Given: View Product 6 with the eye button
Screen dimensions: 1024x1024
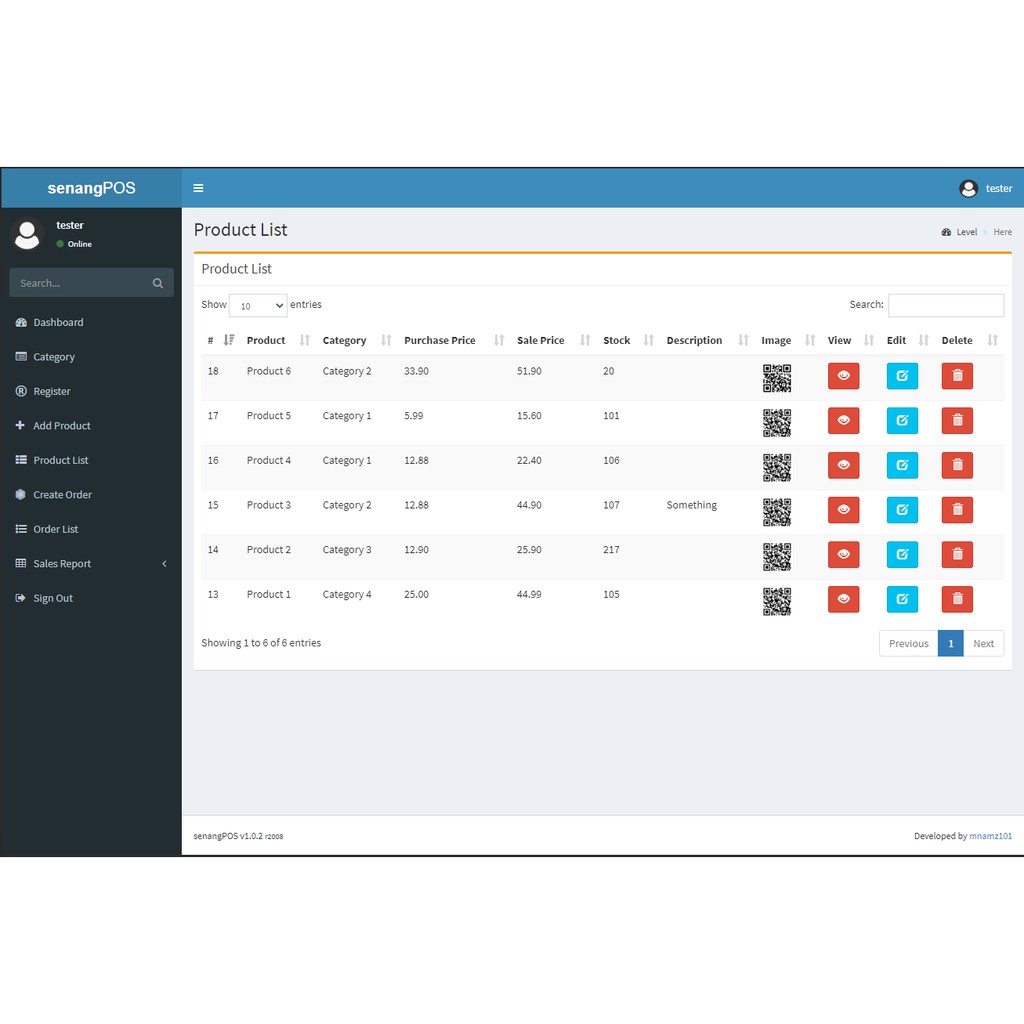Looking at the screenshot, I should (843, 376).
